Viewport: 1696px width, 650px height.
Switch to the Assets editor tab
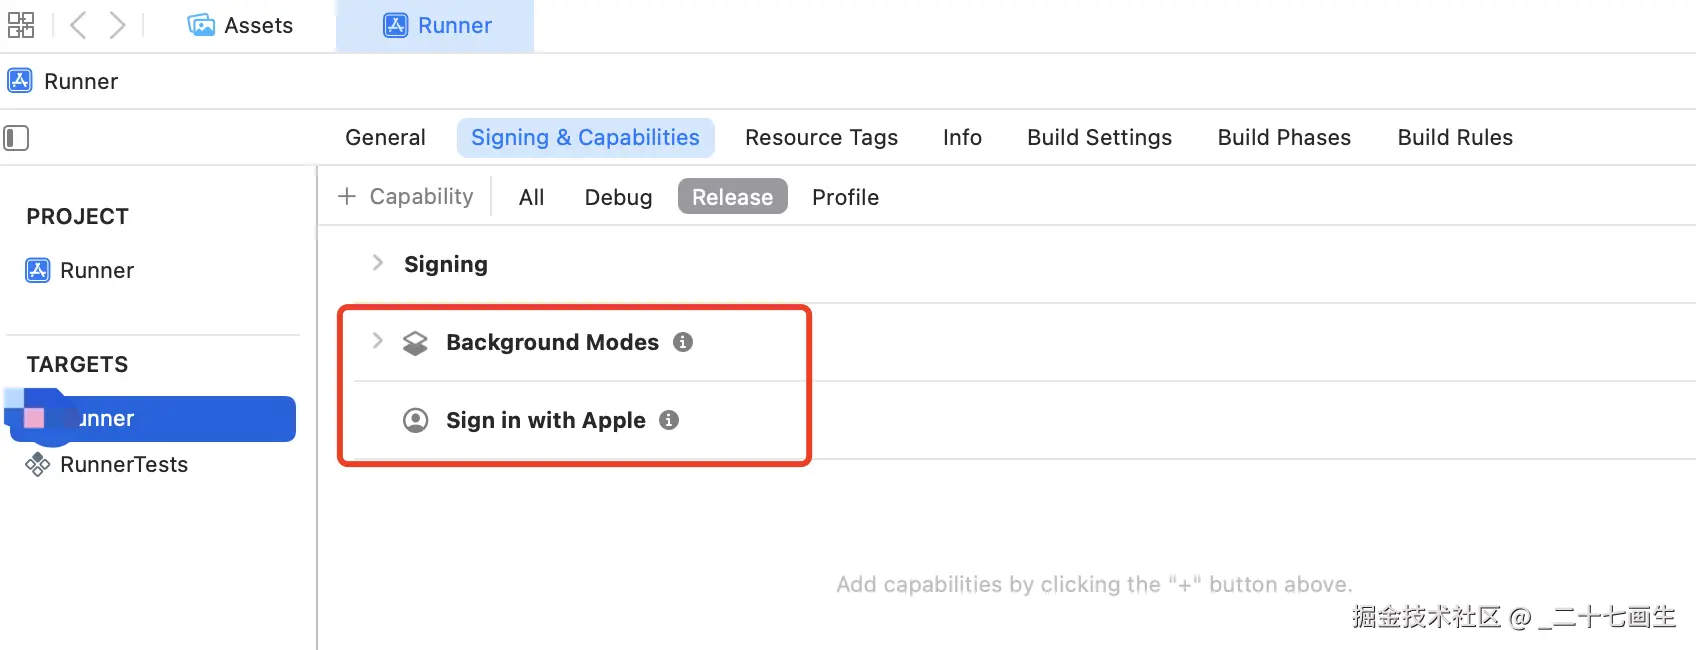pos(241,26)
